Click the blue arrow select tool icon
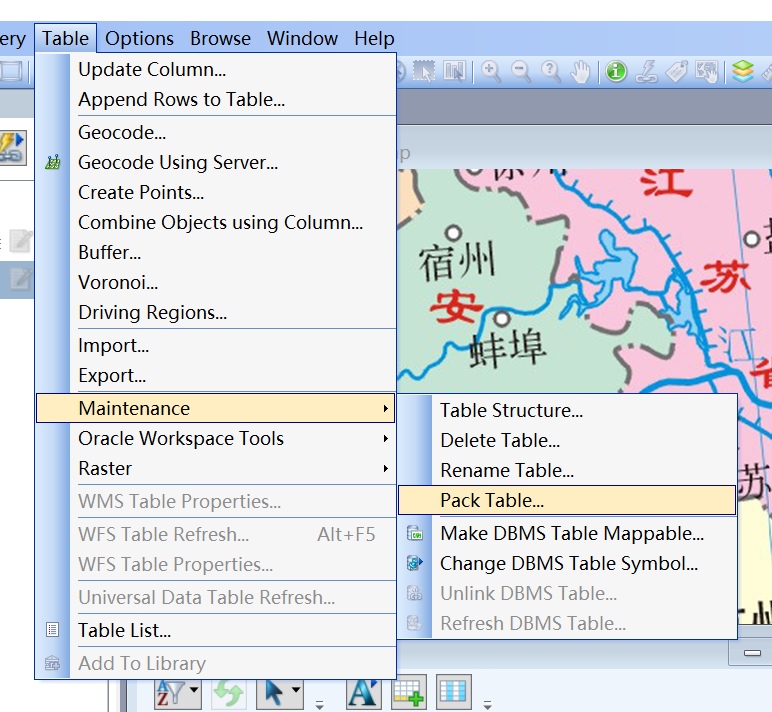 pyautogui.click(x=273, y=693)
